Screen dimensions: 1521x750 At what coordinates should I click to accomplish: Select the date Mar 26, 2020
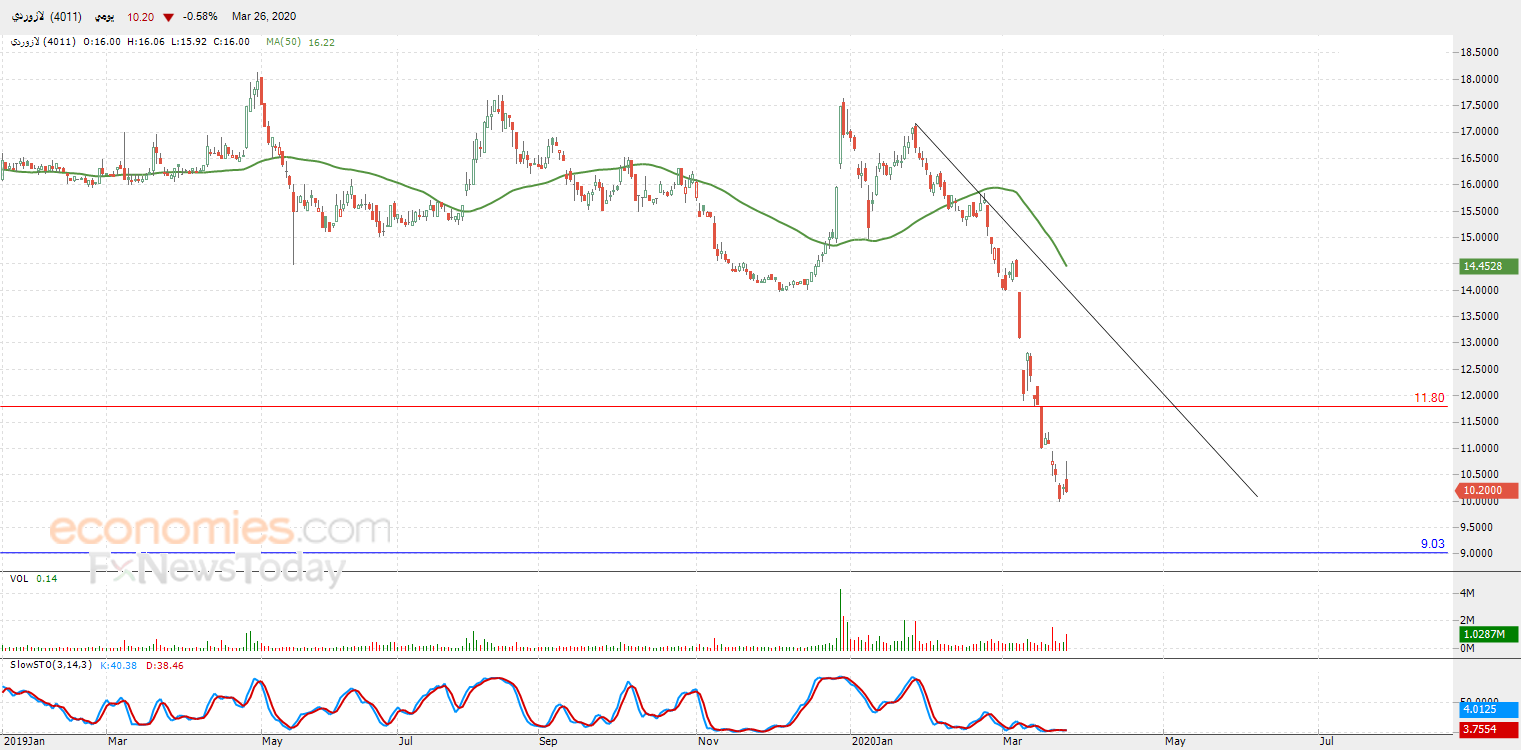coord(263,17)
